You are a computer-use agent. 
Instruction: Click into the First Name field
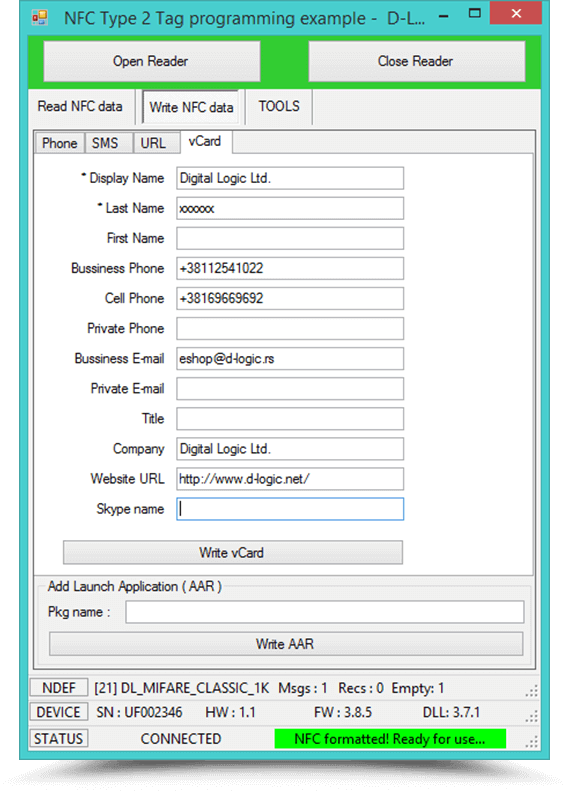point(290,238)
